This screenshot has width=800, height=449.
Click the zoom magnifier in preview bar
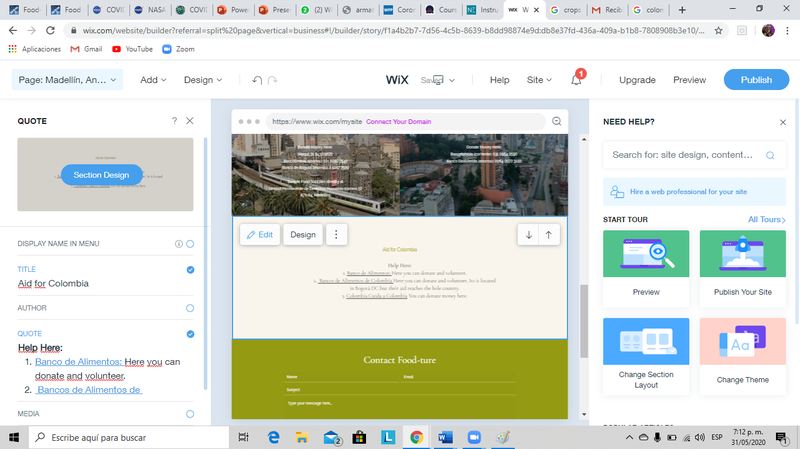(557, 121)
